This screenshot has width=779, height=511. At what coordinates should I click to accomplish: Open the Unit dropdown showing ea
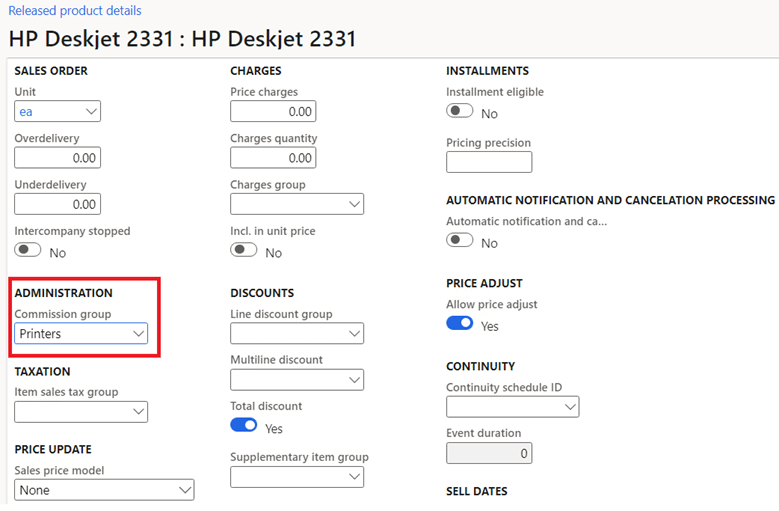tap(57, 111)
